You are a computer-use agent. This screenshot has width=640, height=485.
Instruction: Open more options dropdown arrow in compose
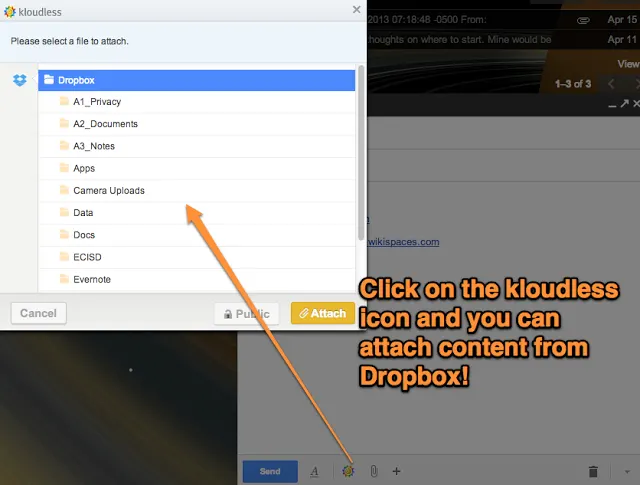tap(627, 472)
